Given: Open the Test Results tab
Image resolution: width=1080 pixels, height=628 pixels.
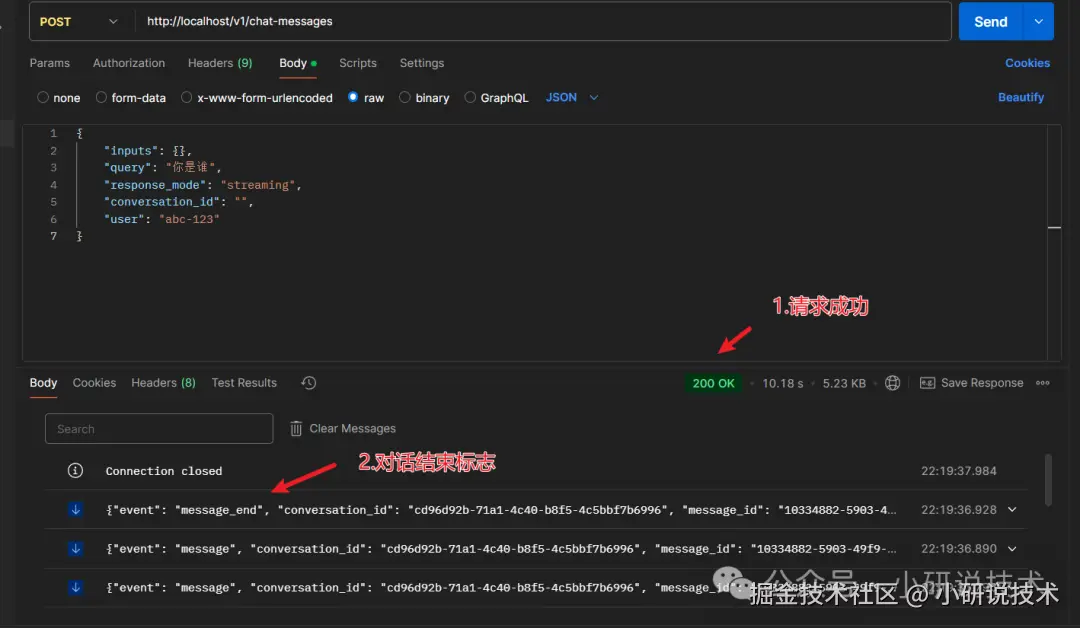Looking at the screenshot, I should (x=244, y=383).
